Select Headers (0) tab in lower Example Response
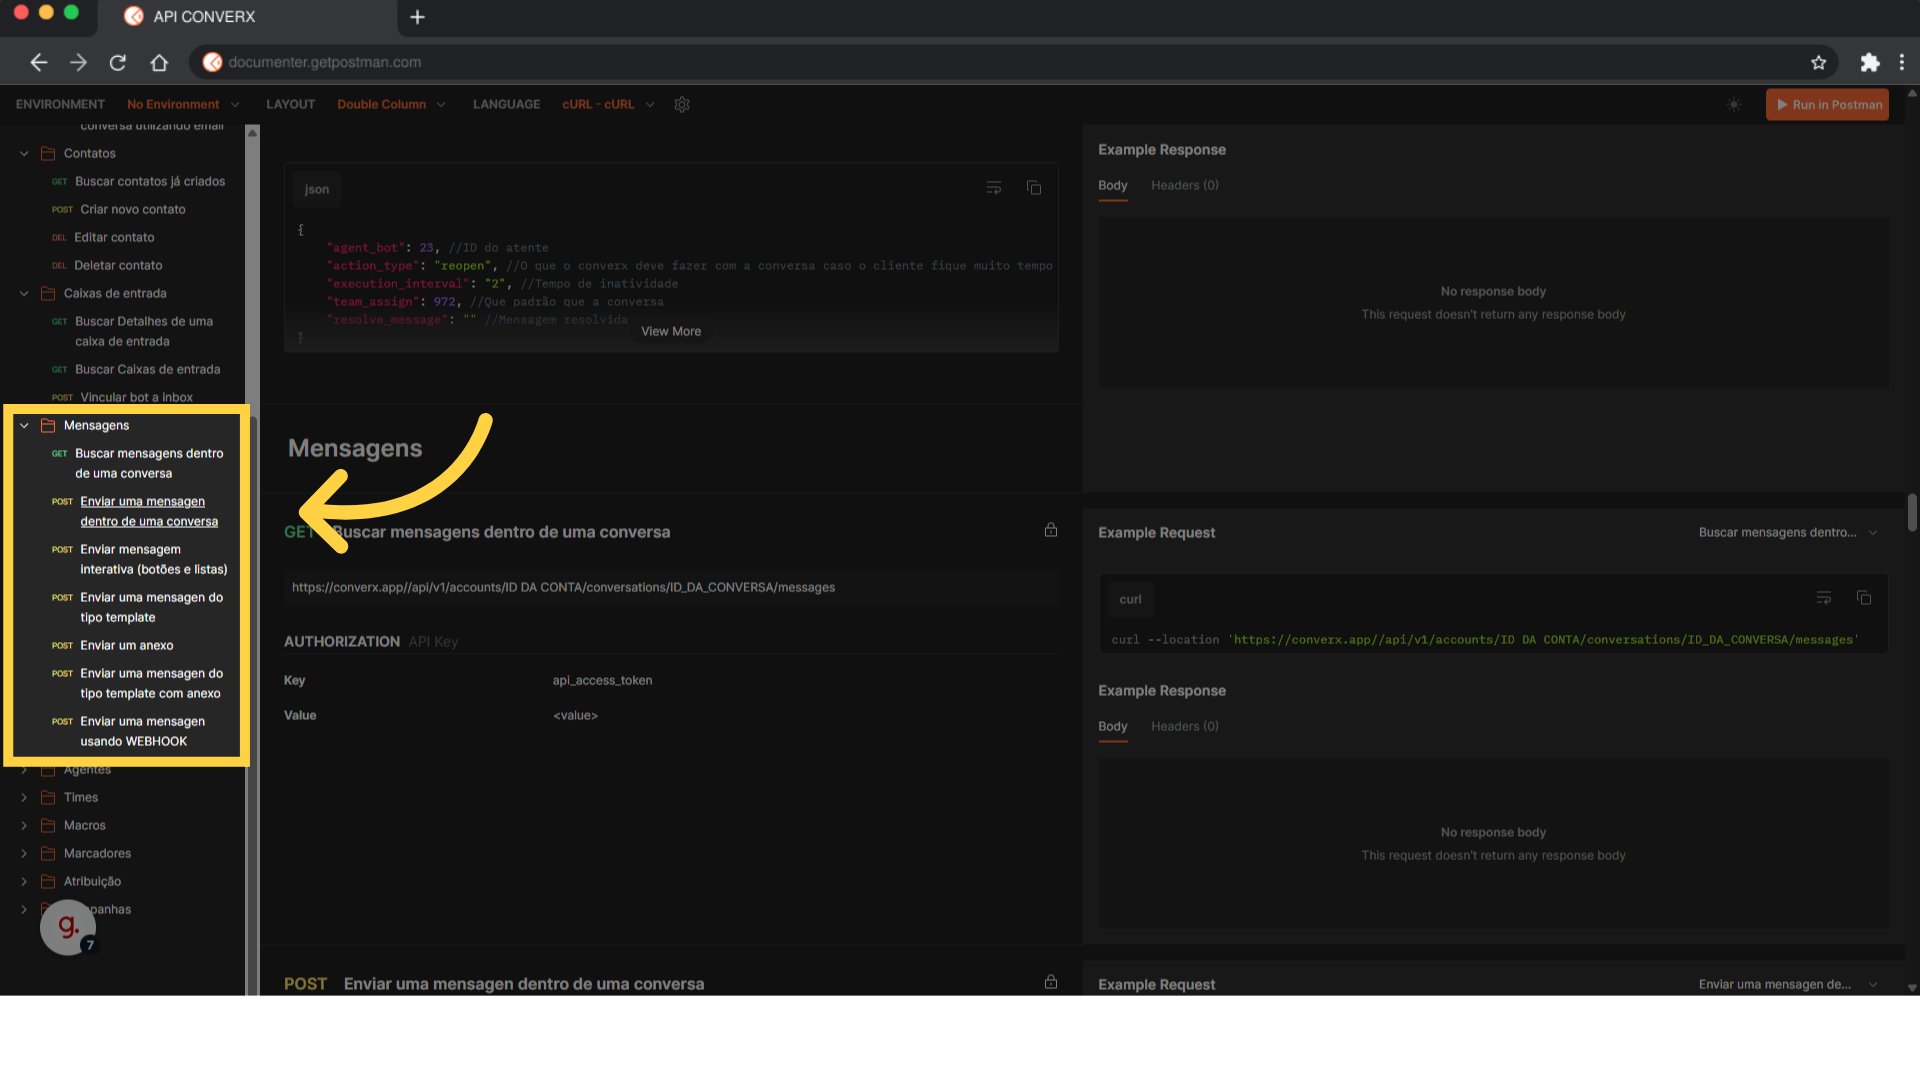 coord(1184,726)
